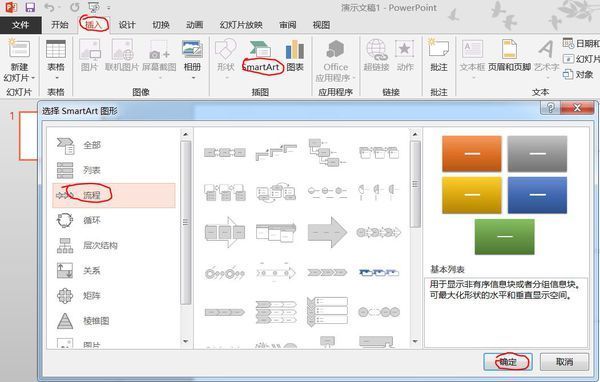The height and width of the screenshot is (382, 600).
Task: Click the 批注 comment icon
Action: coord(439,48)
